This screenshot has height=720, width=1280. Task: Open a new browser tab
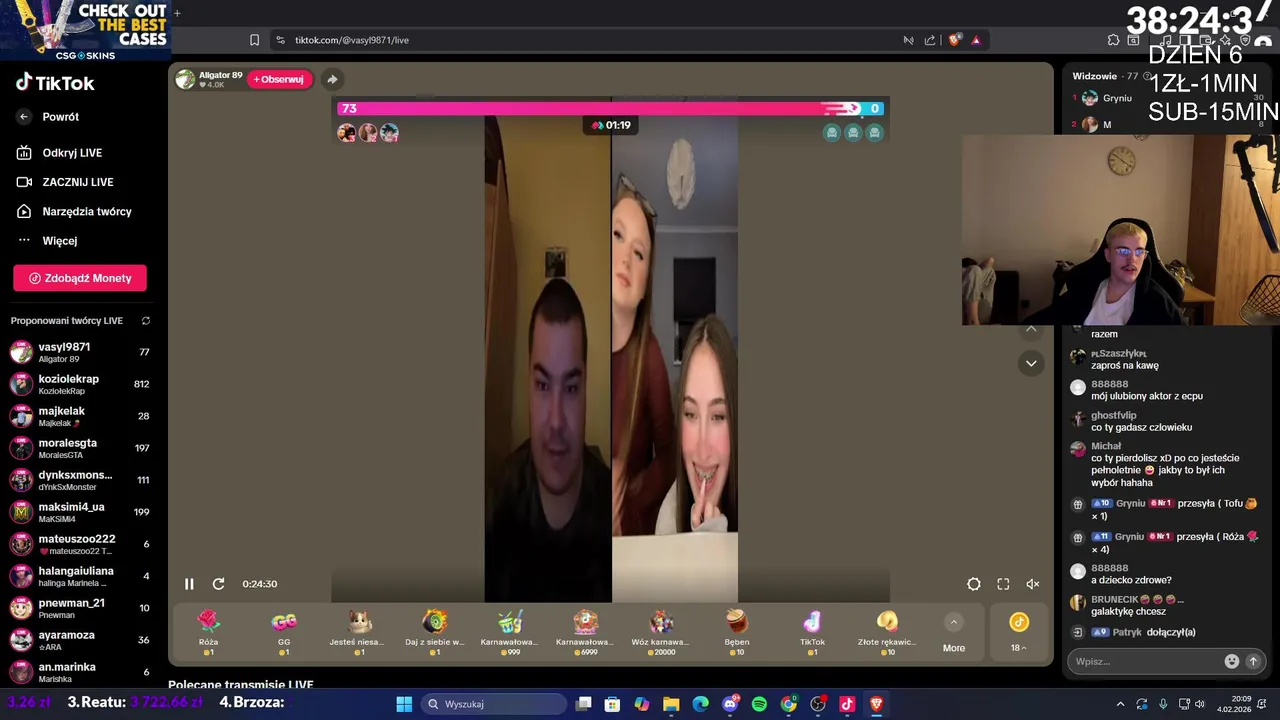coord(177,13)
